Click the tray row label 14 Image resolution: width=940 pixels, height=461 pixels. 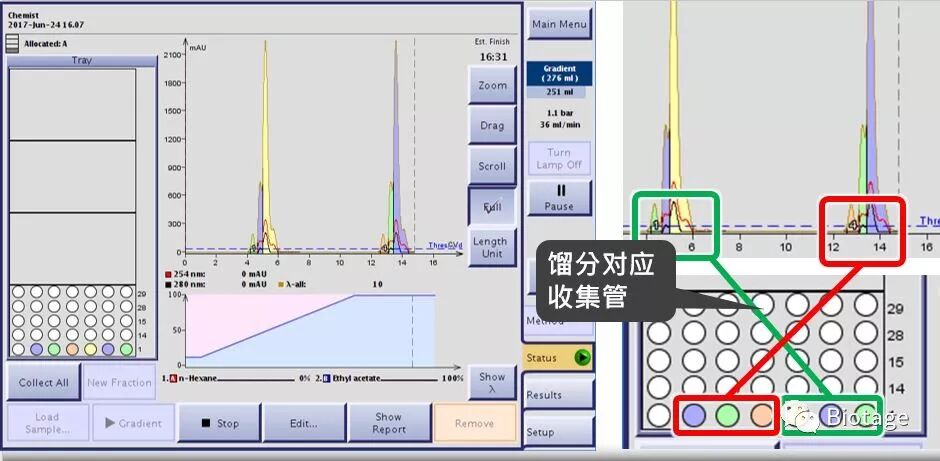141,335
